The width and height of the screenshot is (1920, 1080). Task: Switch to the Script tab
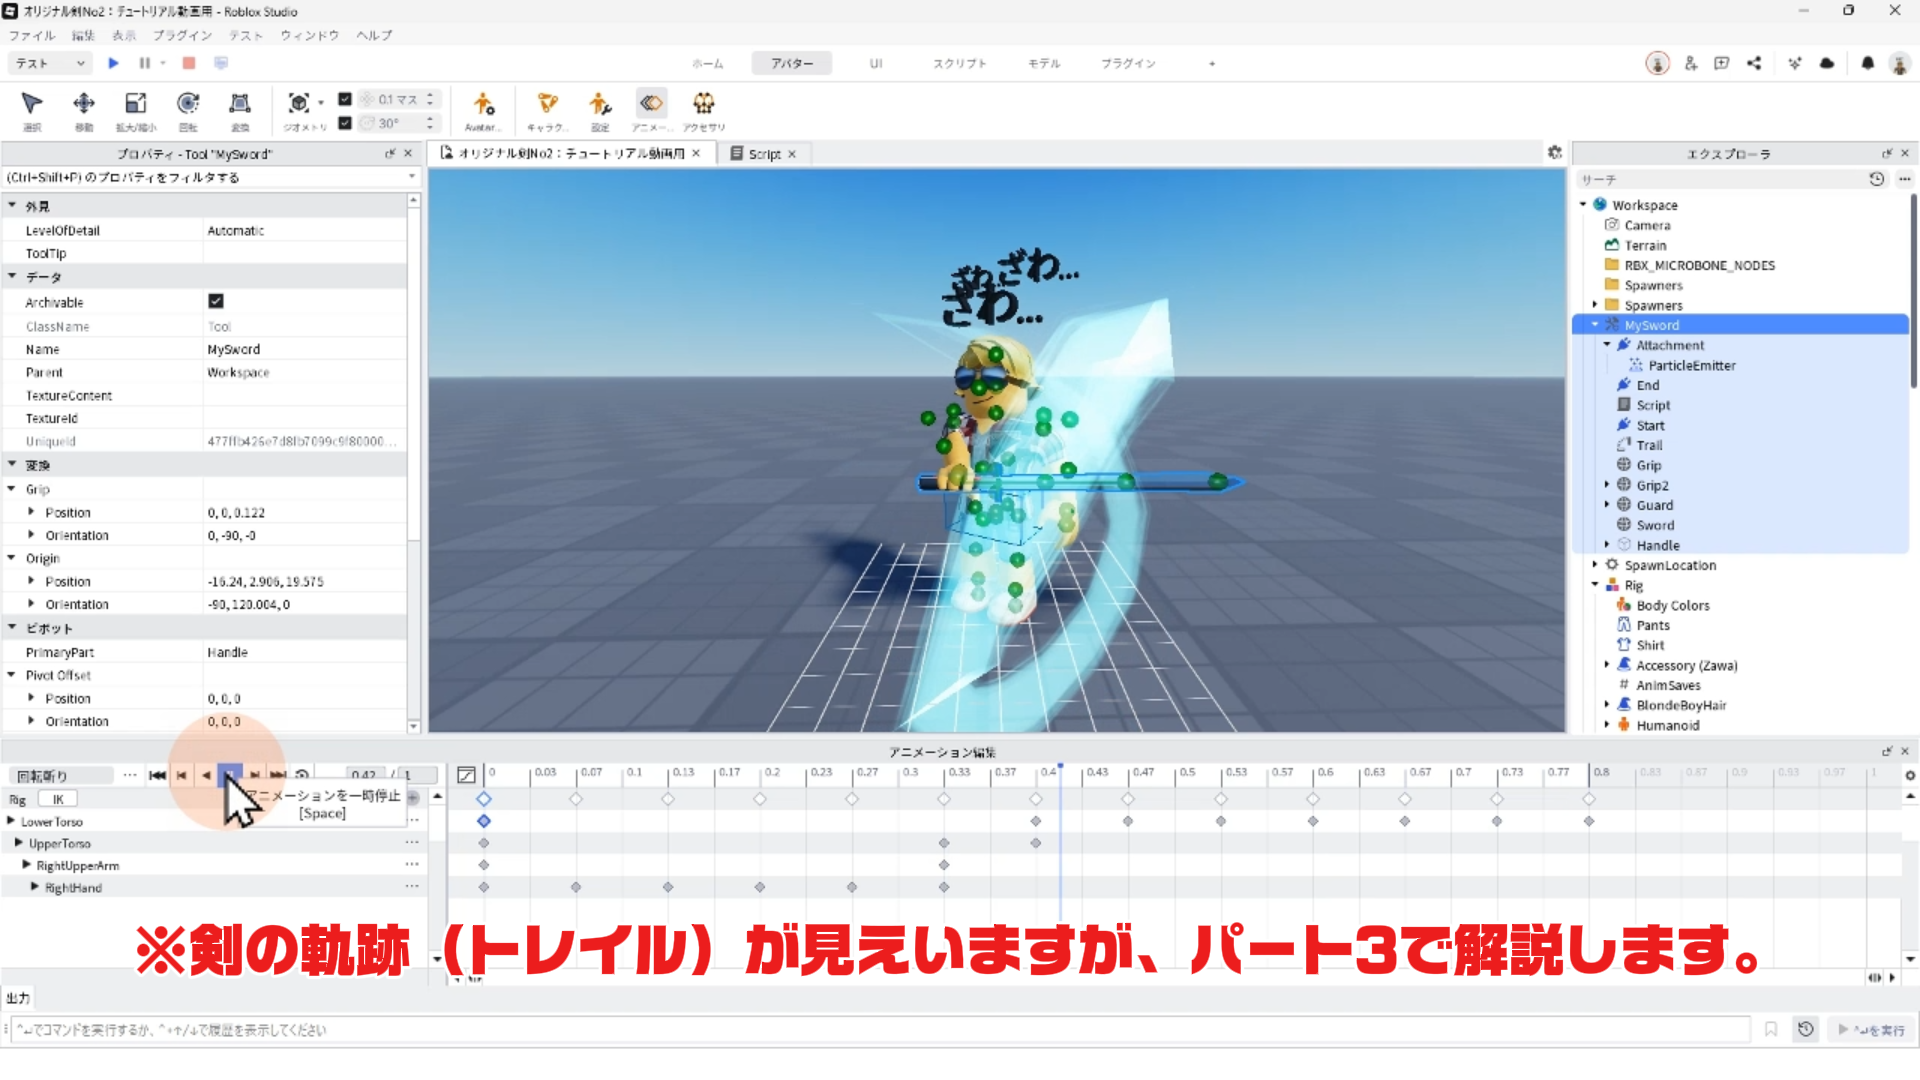pos(764,154)
